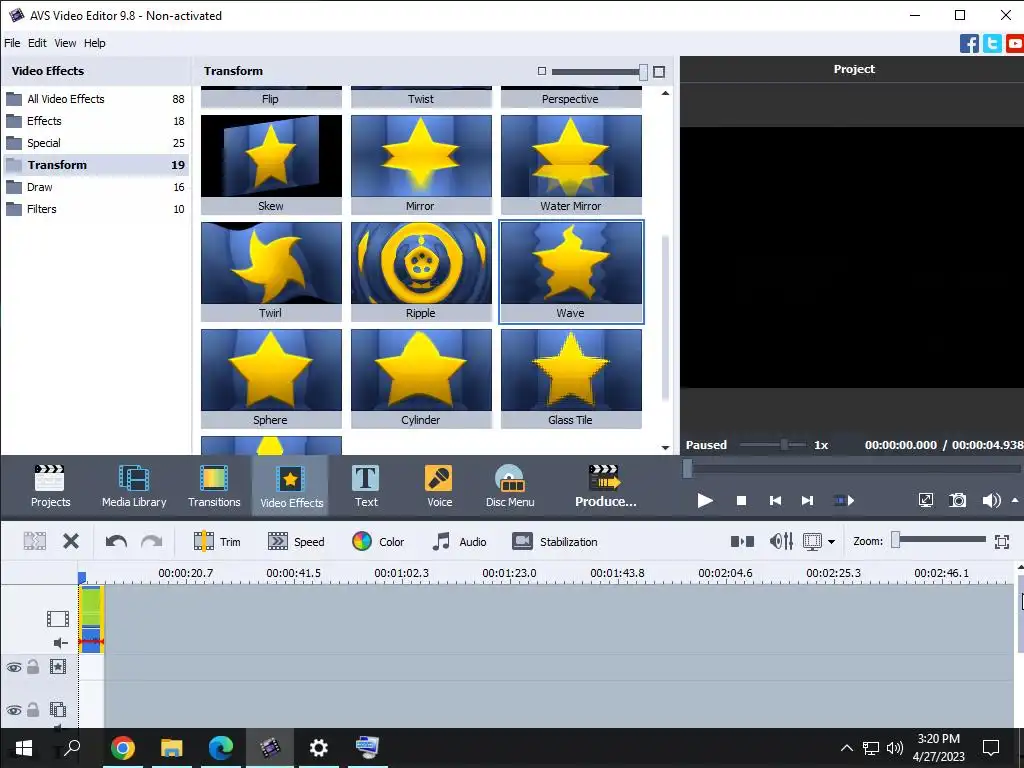Toggle lock on the overlay track
Image resolution: width=1024 pixels, height=768 pixels.
coord(33,709)
